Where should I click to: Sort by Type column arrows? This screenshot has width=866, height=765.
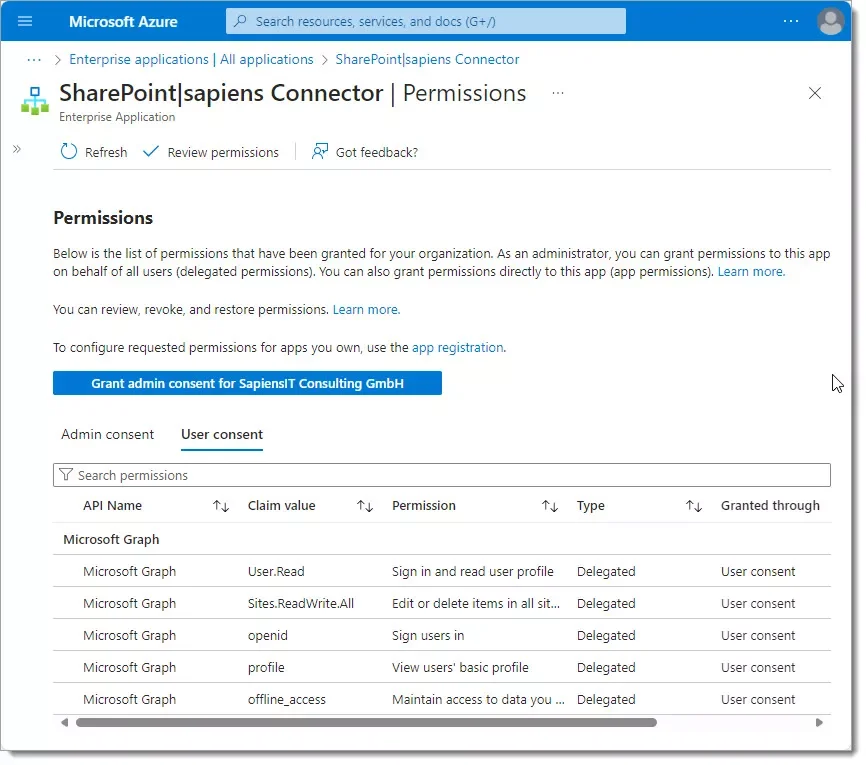click(694, 505)
